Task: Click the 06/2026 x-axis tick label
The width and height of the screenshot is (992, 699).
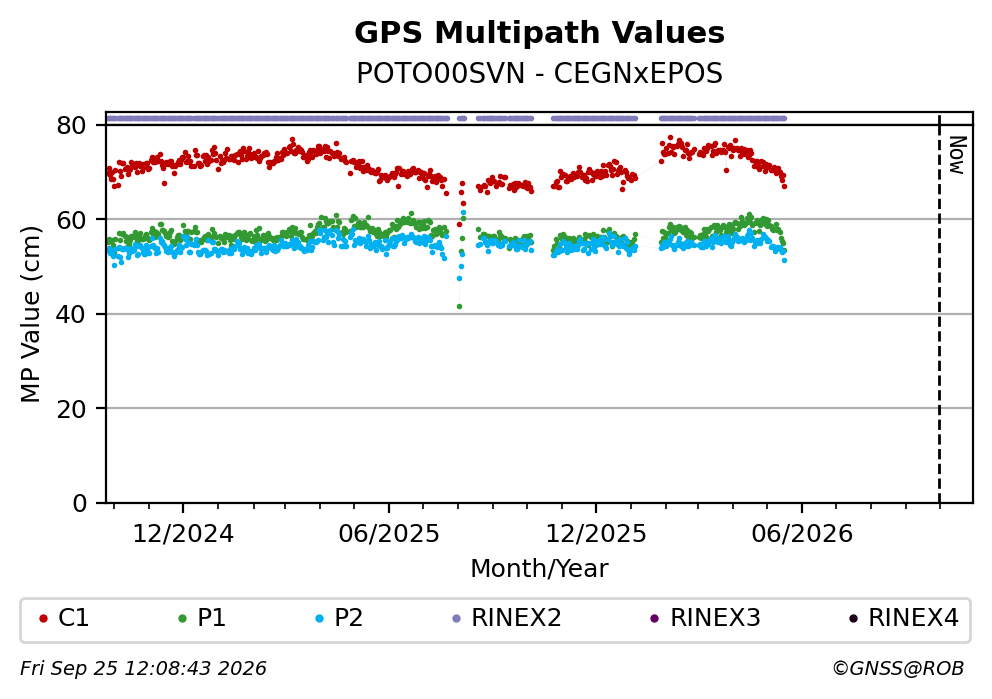Action: pyautogui.click(x=802, y=535)
